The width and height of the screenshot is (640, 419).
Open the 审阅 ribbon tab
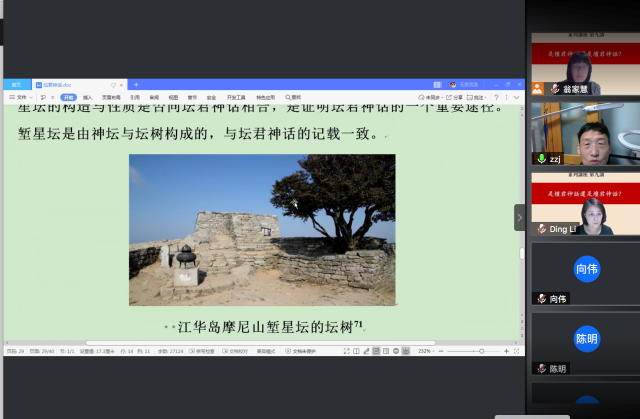(x=154, y=98)
